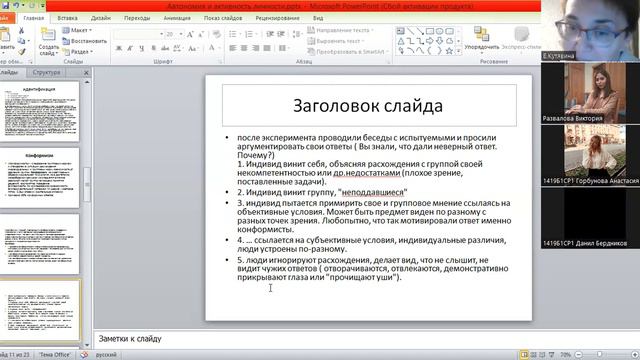Open character spacing AV menu

click(177, 48)
